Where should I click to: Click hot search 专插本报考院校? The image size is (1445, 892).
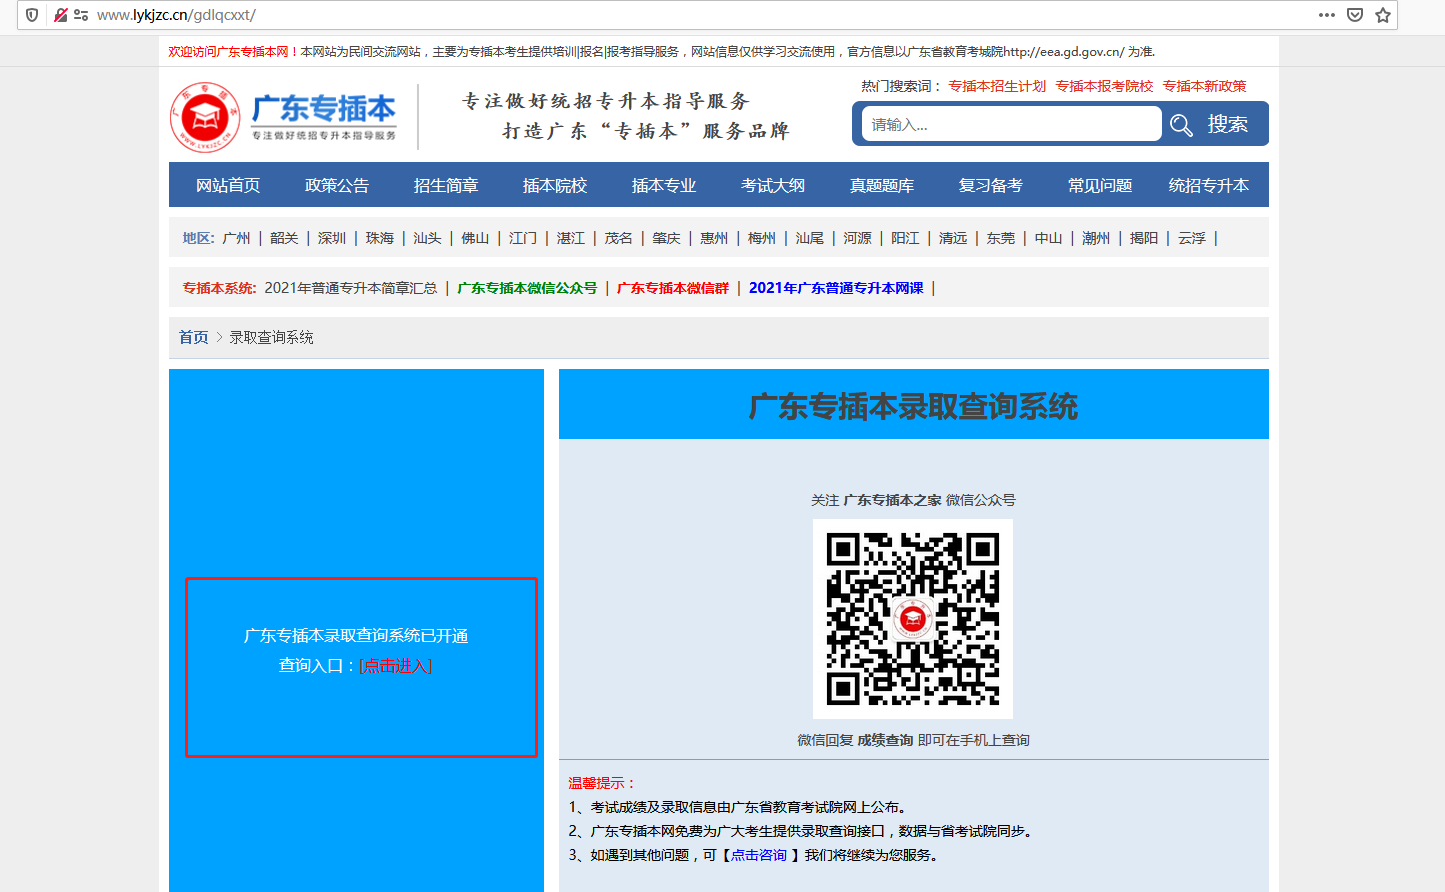1104,86
